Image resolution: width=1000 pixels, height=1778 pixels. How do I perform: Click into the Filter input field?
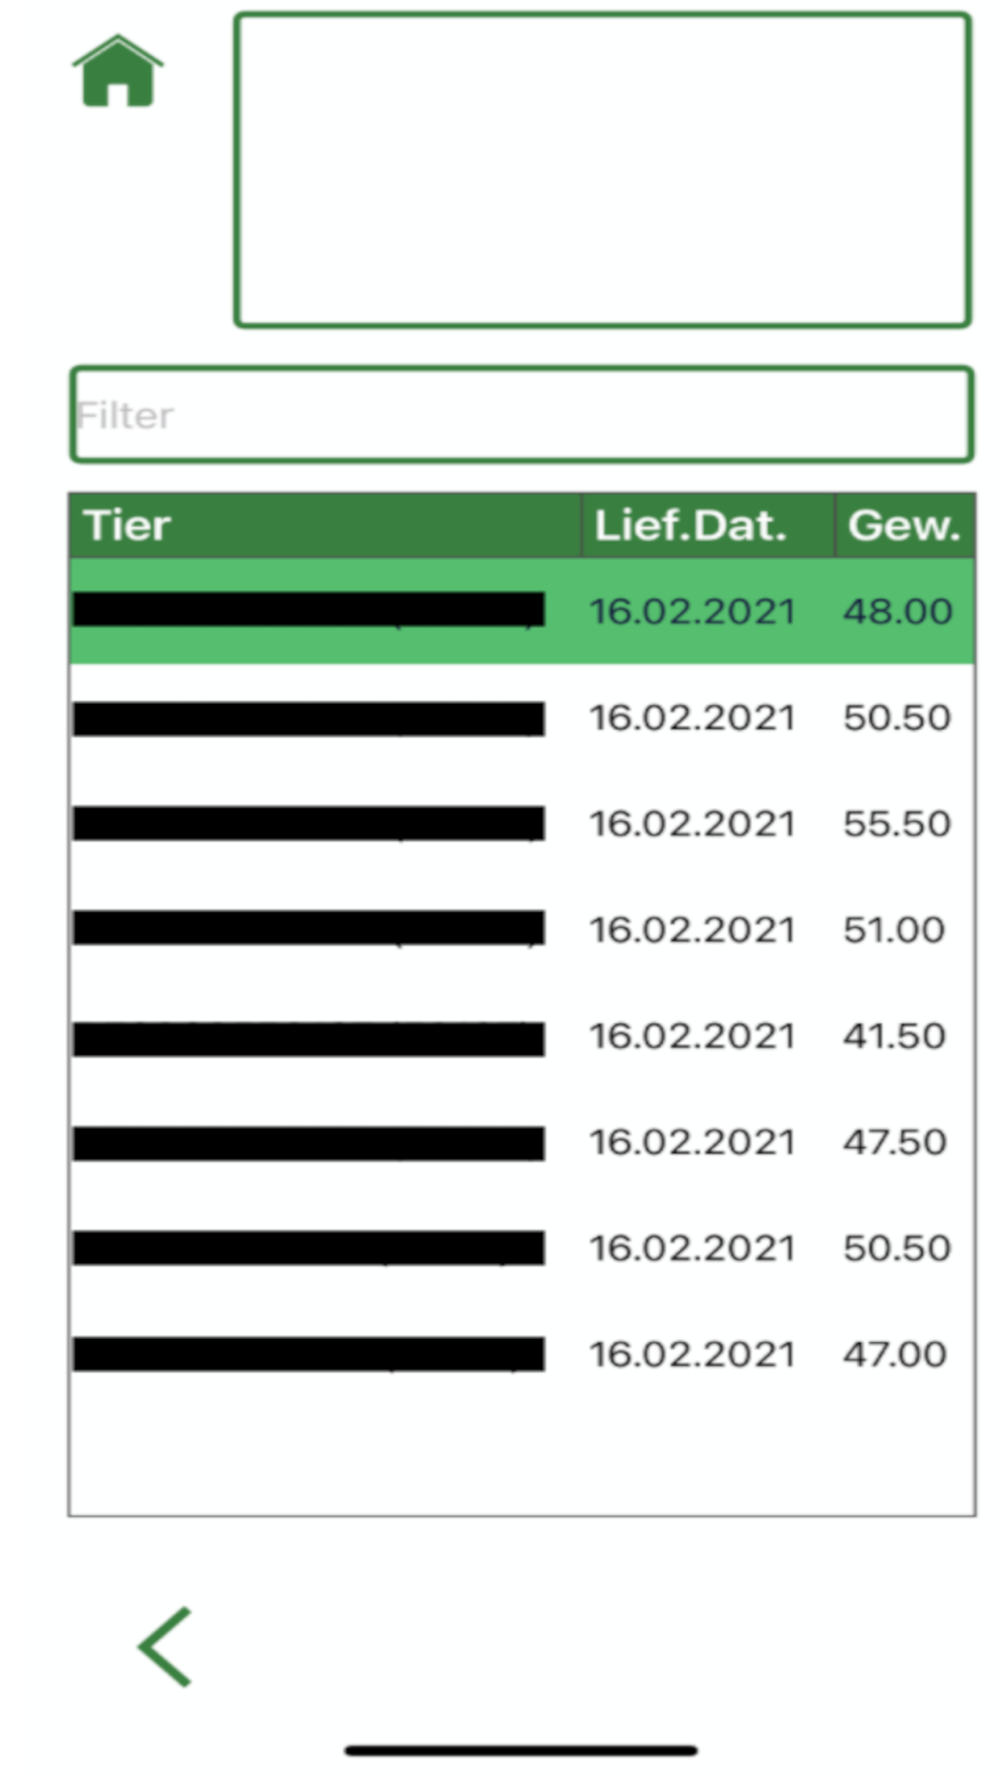pos(520,415)
